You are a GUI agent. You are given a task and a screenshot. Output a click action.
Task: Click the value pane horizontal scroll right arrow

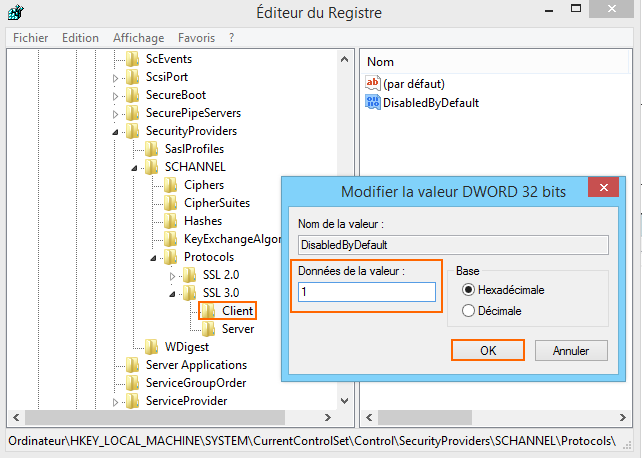click(x=623, y=417)
